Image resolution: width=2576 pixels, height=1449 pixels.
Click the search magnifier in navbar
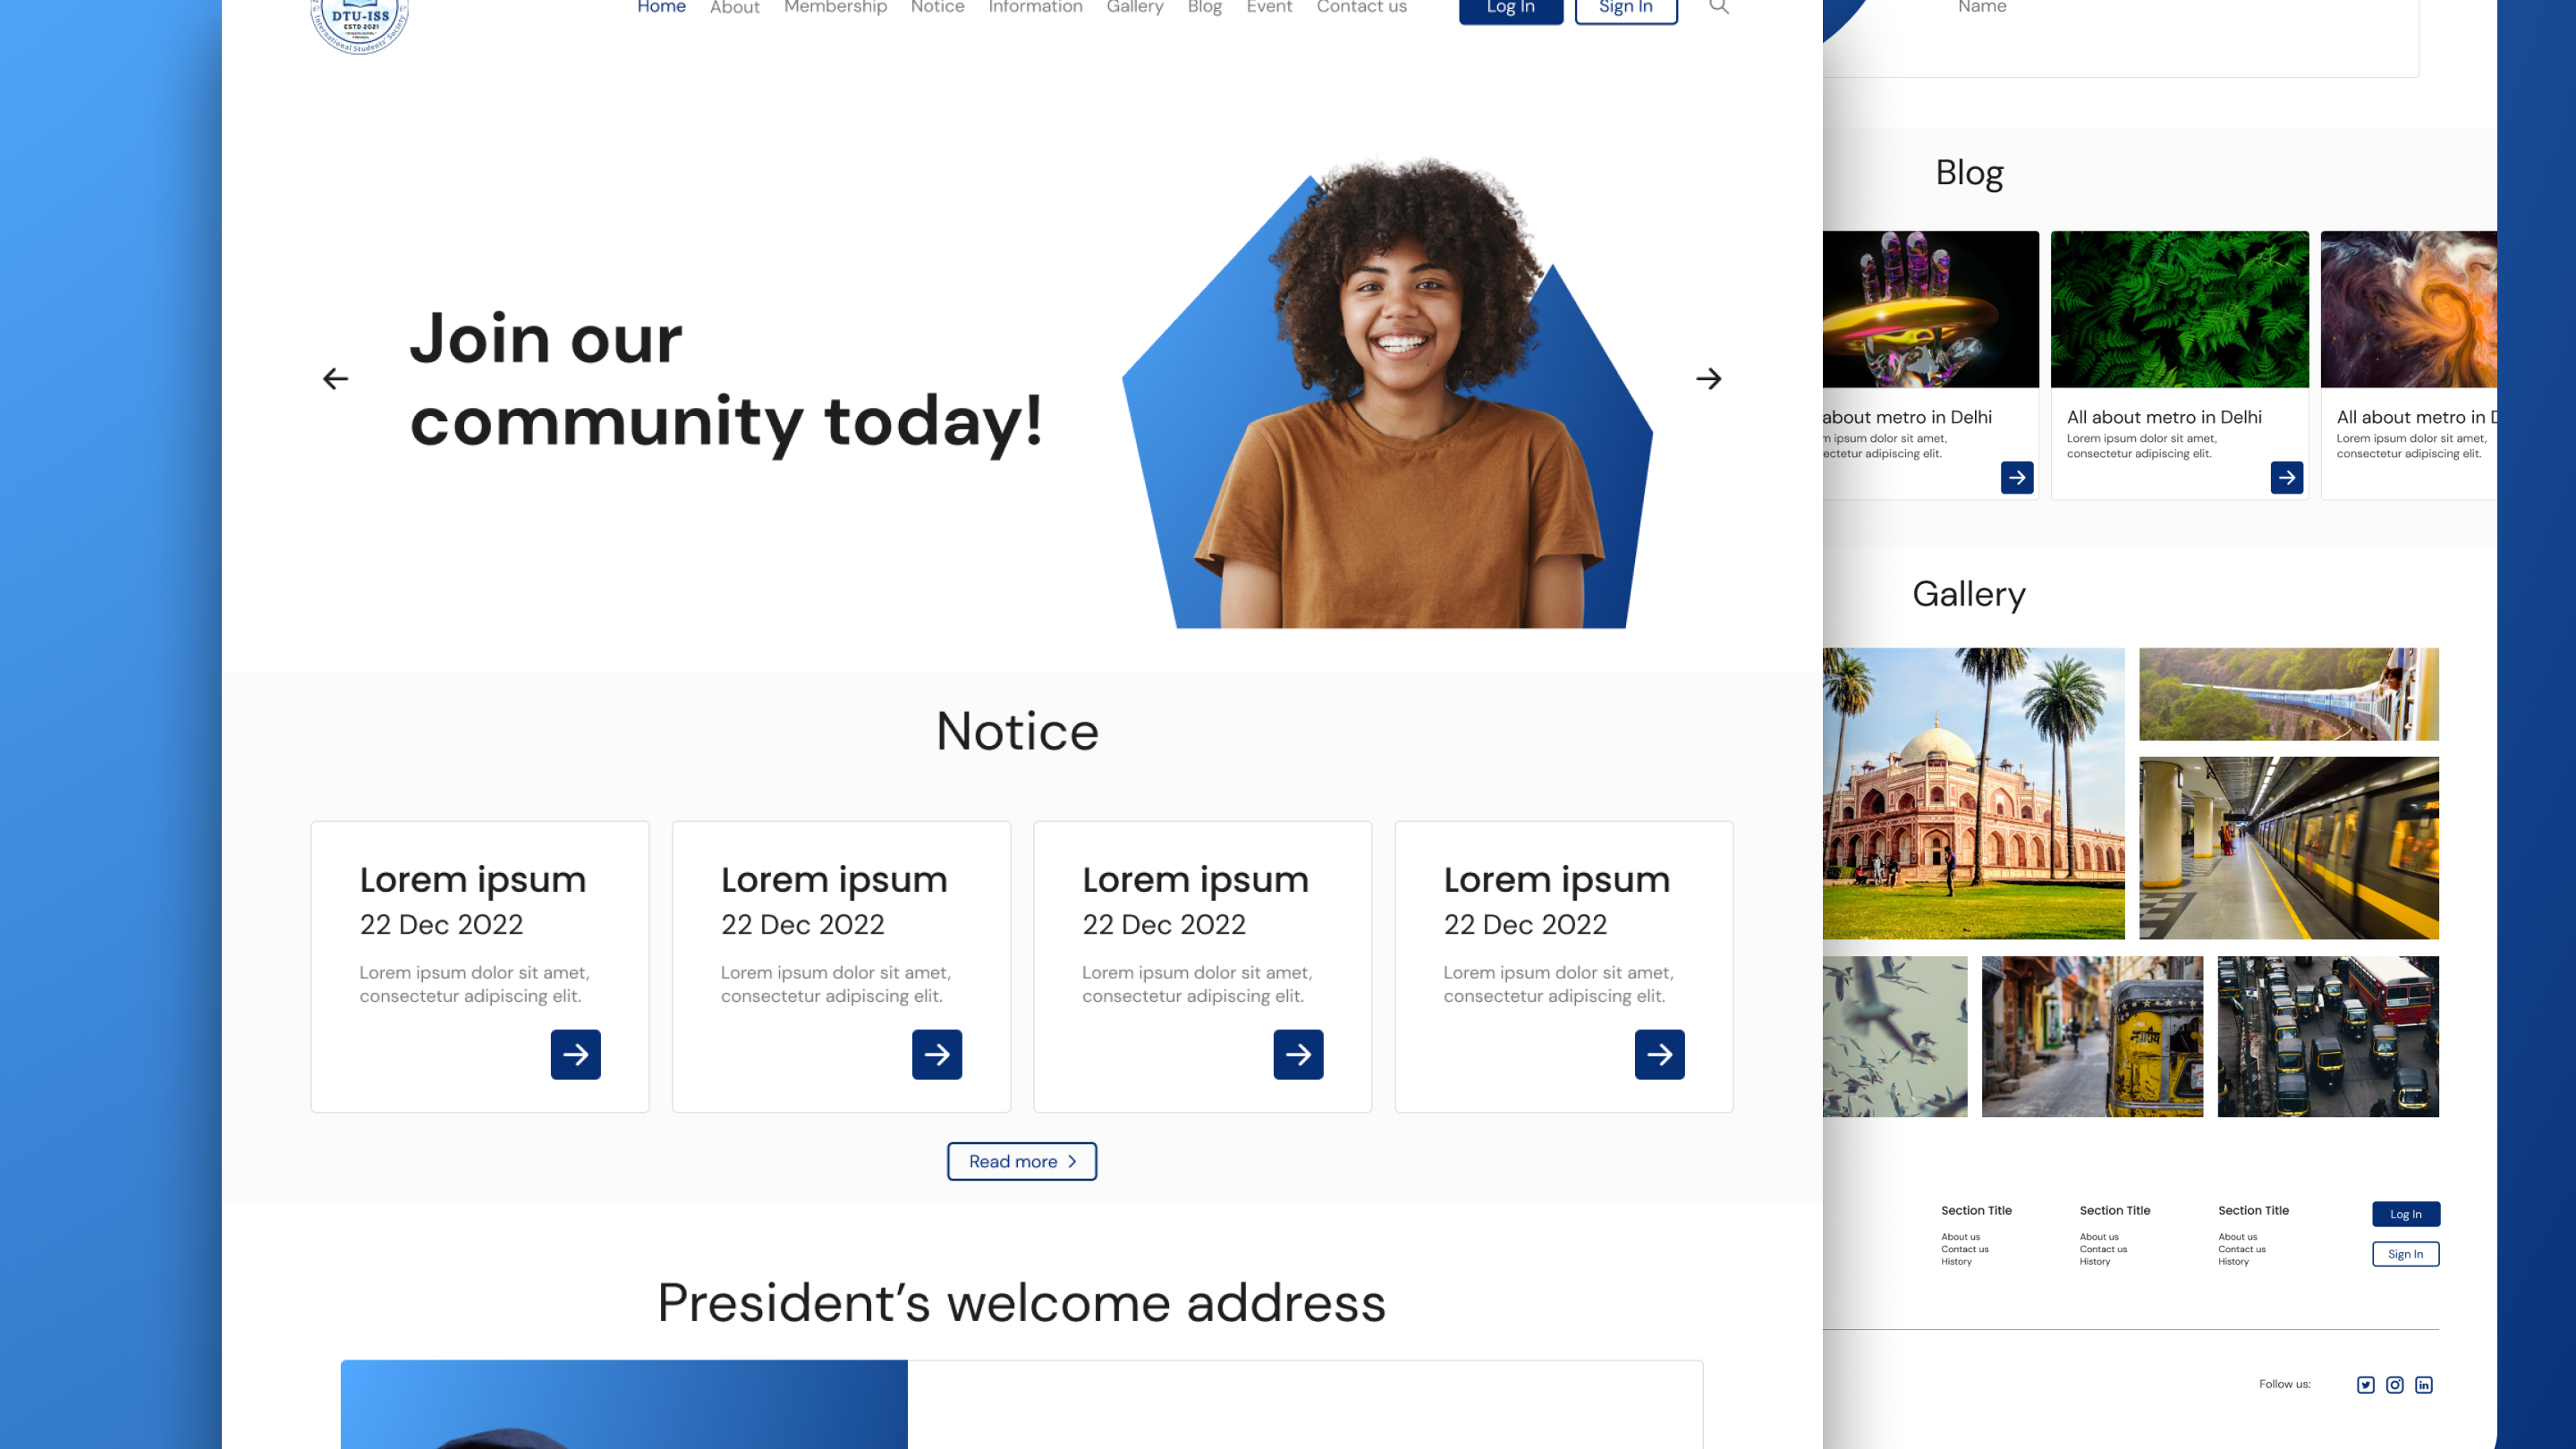(1718, 7)
